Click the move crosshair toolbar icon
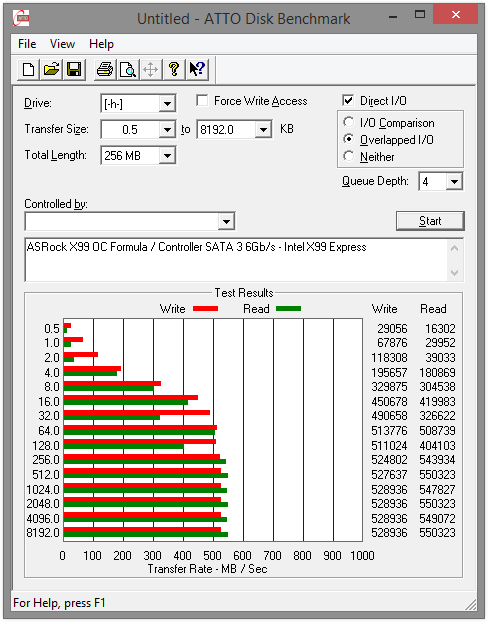Screen dimensions: 491x626 coord(150,69)
